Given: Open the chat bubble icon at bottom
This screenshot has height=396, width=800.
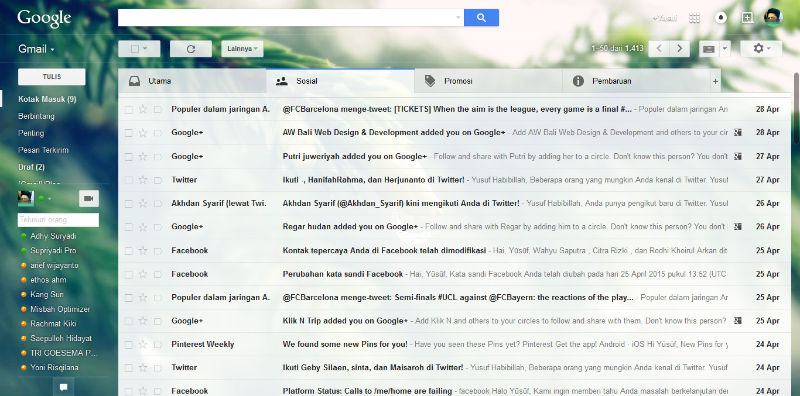Looking at the screenshot, I should coord(64,387).
